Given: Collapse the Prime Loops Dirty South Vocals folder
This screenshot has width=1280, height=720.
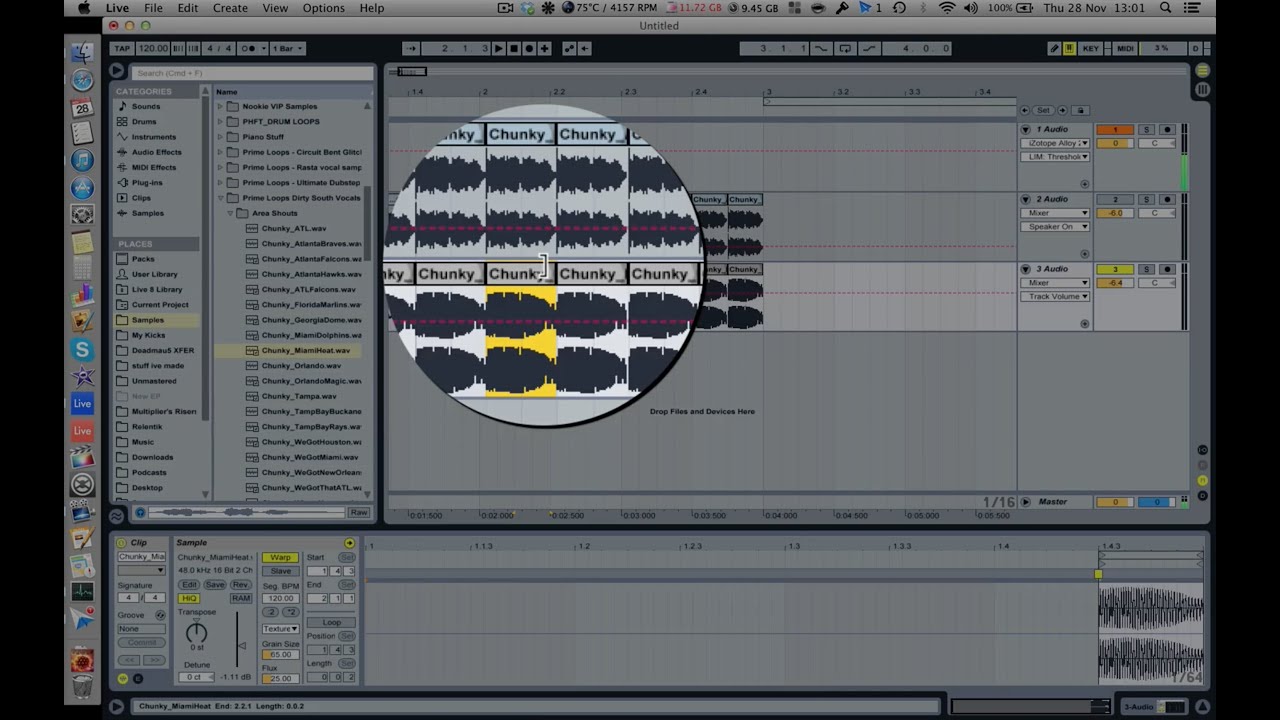Looking at the screenshot, I should [x=220, y=198].
